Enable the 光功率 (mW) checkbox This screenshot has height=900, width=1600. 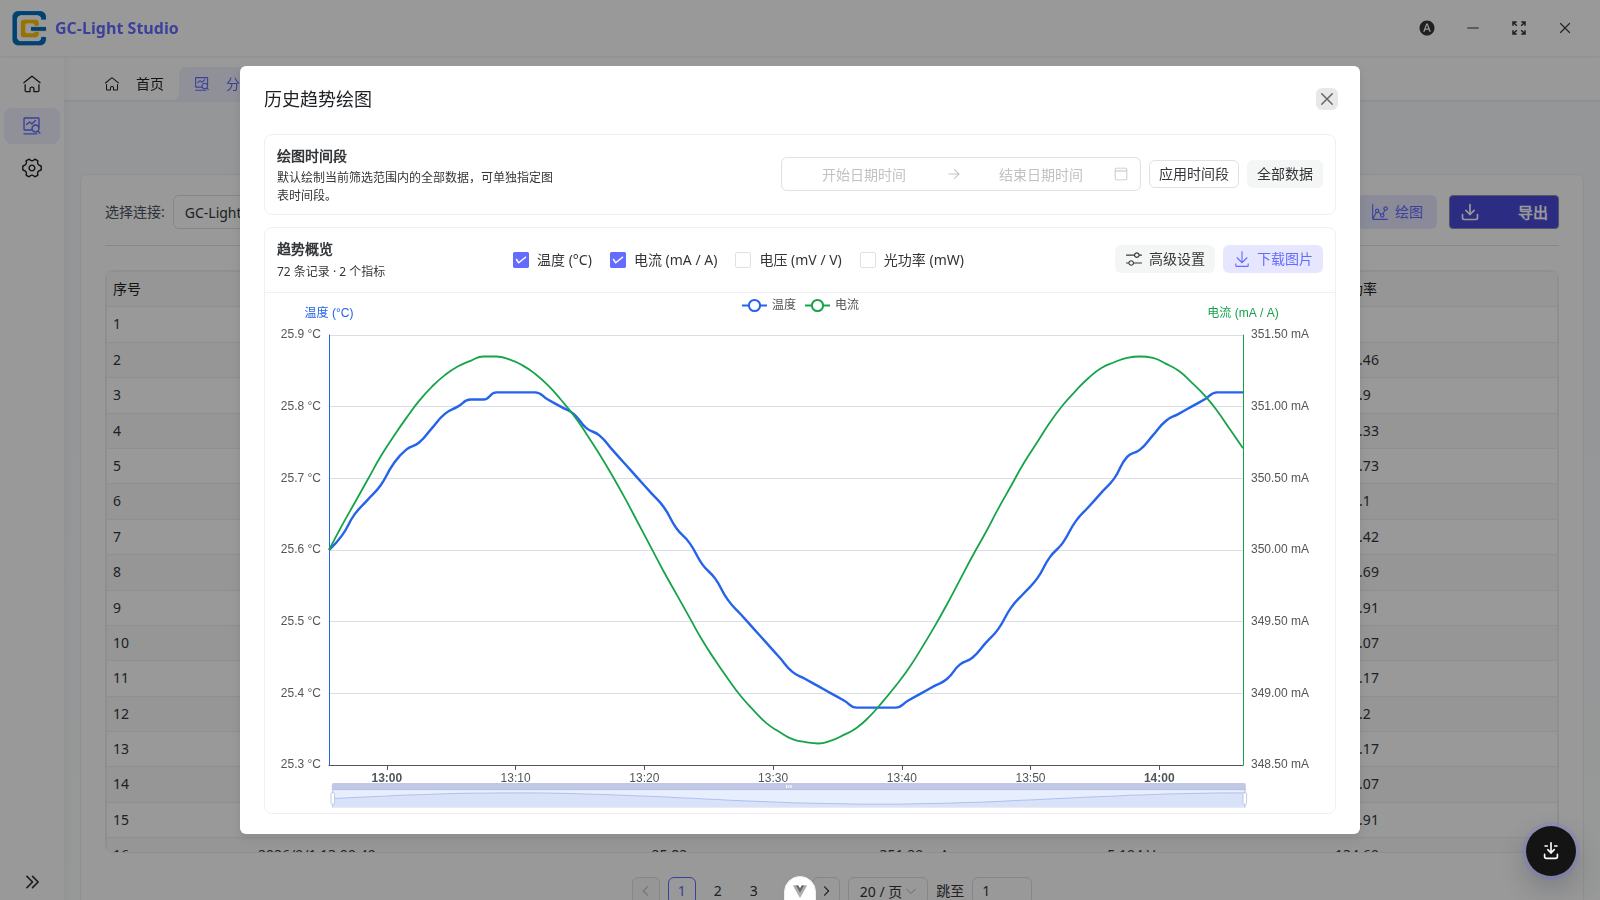(868, 260)
